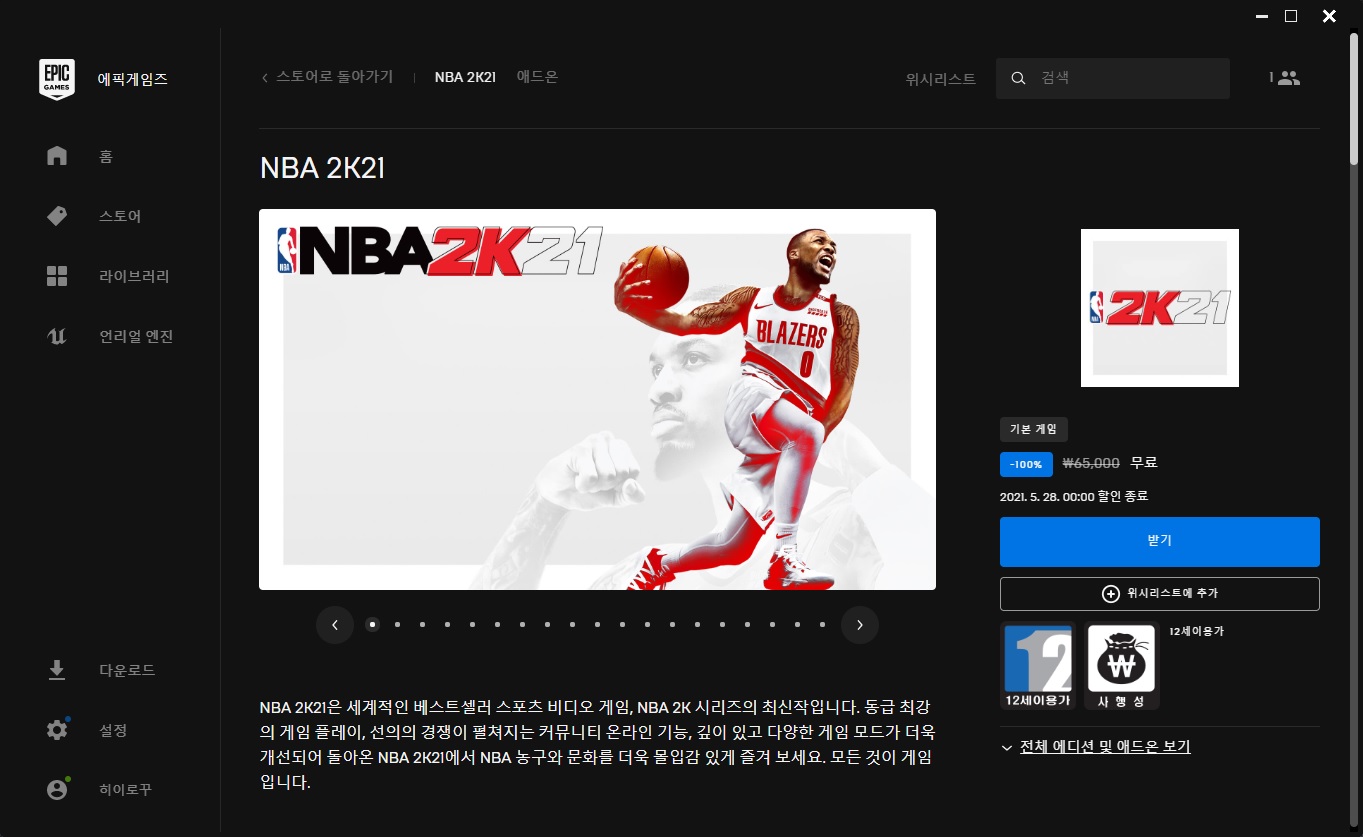Image resolution: width=1363 pixels, height=837 pixels.
Task: Click the -100% discount badge
Action: pyautogui.click(x=1026, y=464)
